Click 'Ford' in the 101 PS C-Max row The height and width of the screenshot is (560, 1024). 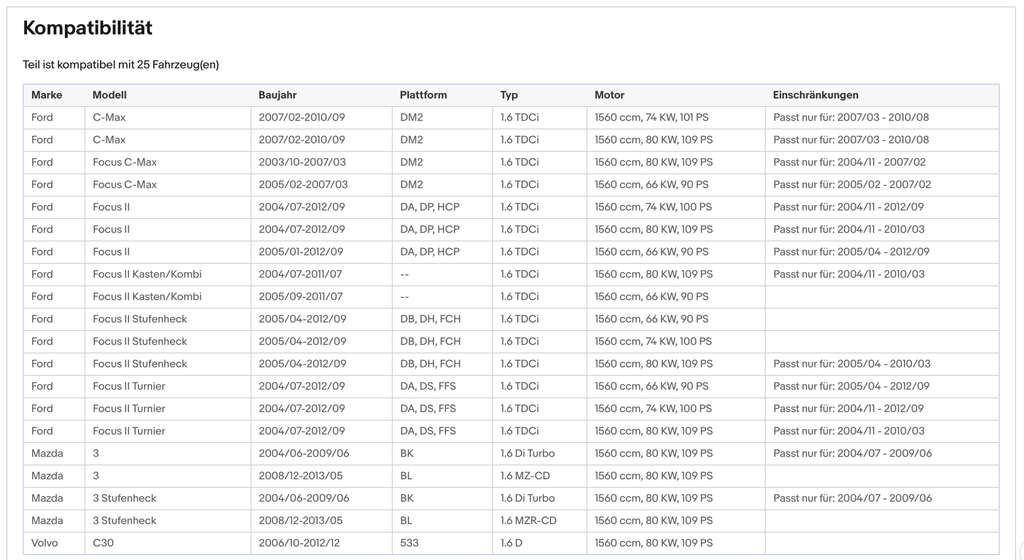pos(42,117)
